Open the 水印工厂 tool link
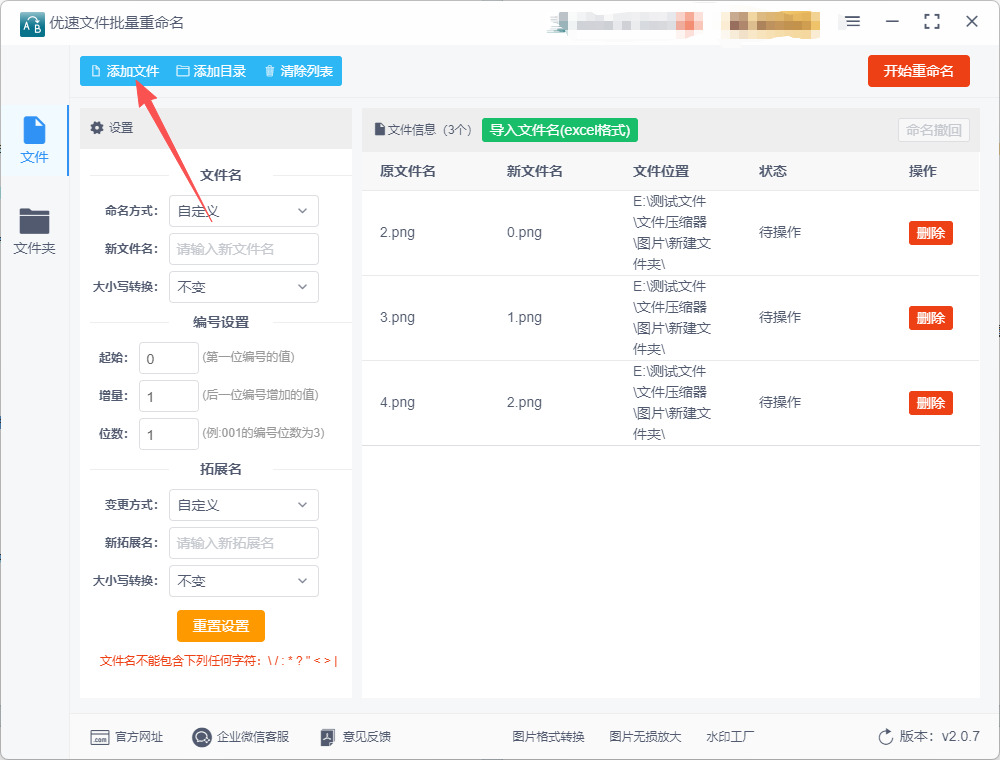1000x760 pixels. (x=730, y=737)
